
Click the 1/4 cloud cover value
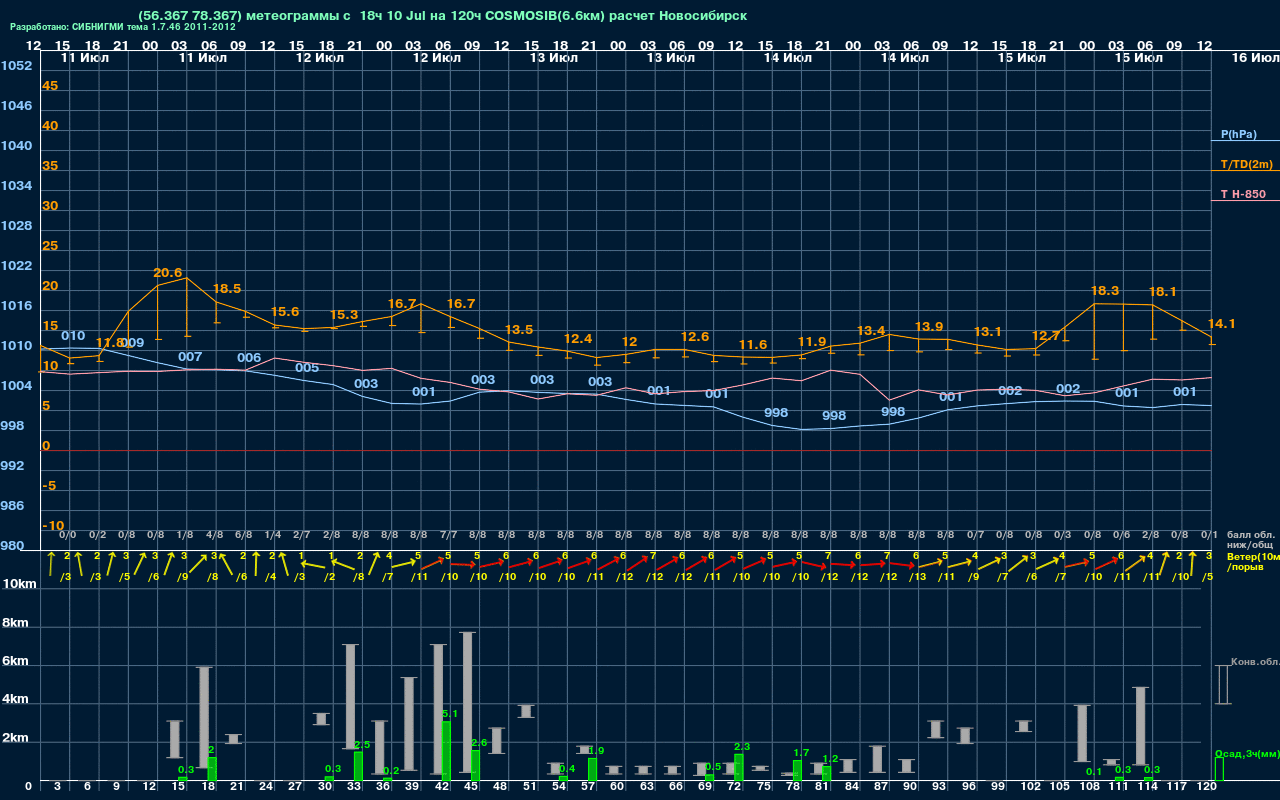tap(272, 536)
